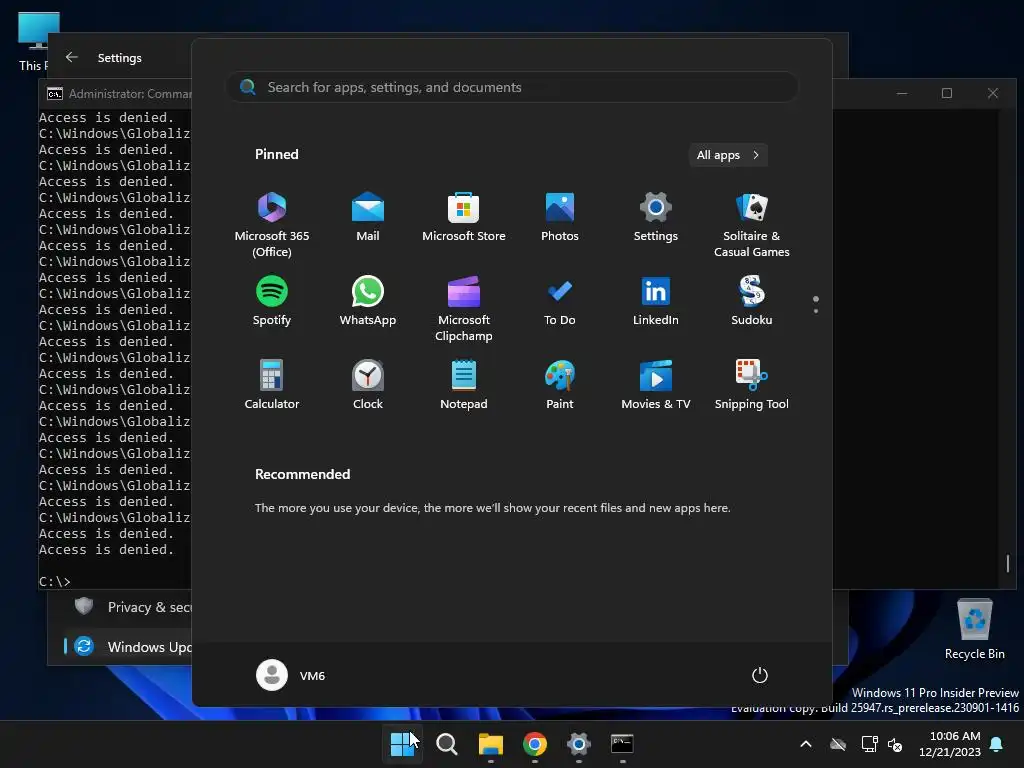Open the network status tray icon

[x=869, y=744]
